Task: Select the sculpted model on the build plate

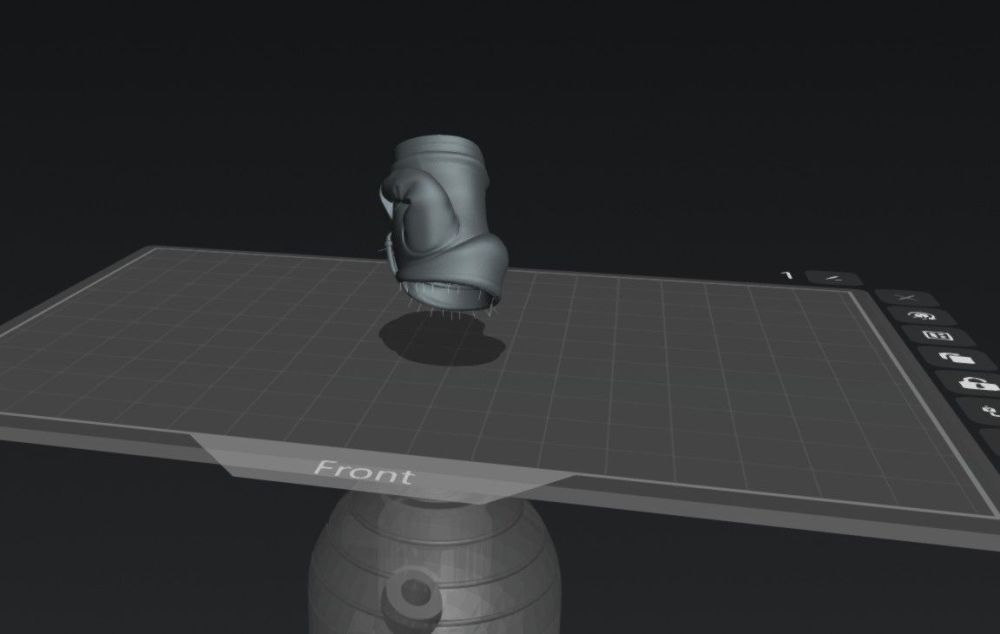Action: 445,215
